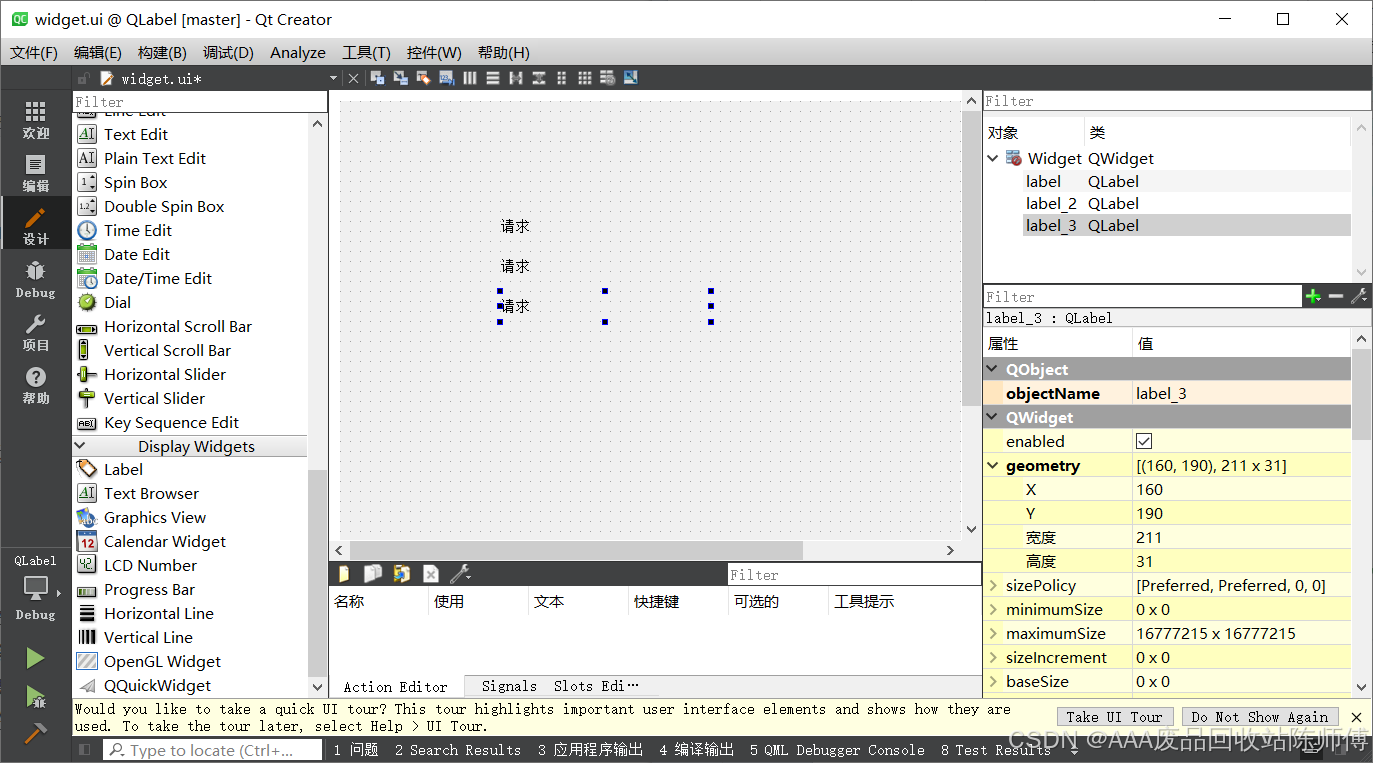The width and height of the screenshot is (1373, 763).
Task: Collapse the Widget tree node
Action: coord(993,158)
